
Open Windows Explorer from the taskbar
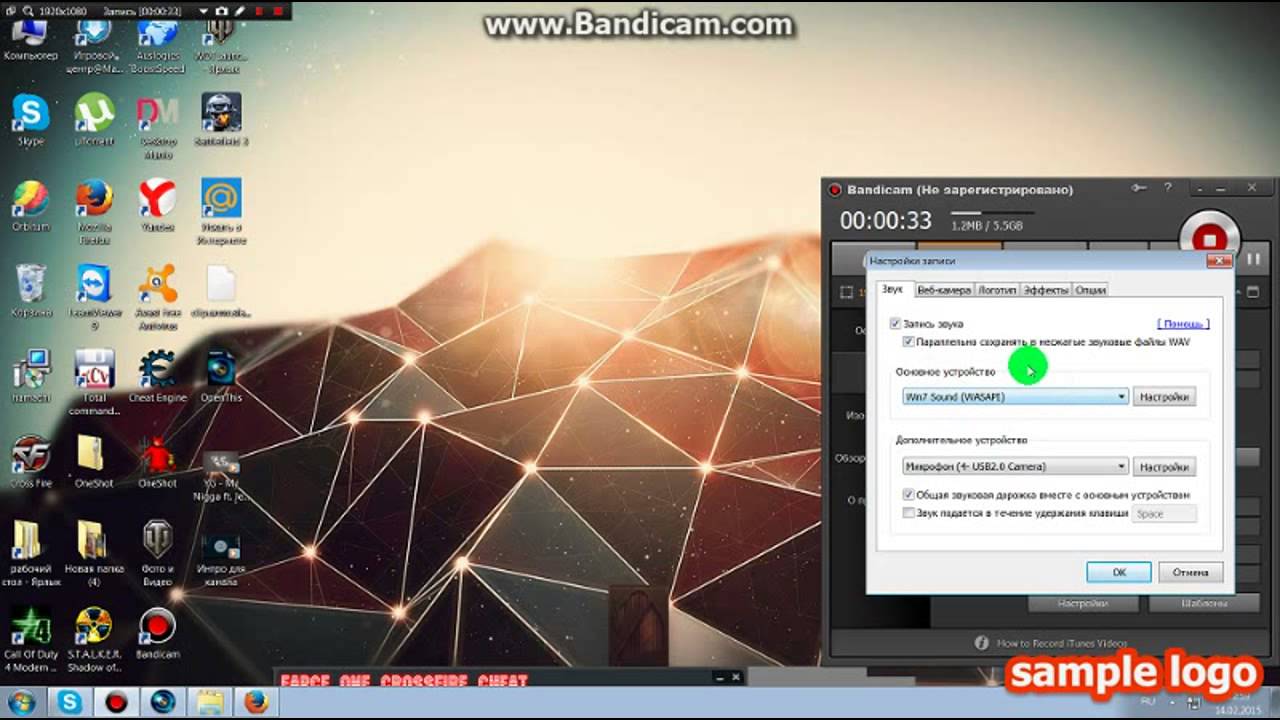pos(209,701)
